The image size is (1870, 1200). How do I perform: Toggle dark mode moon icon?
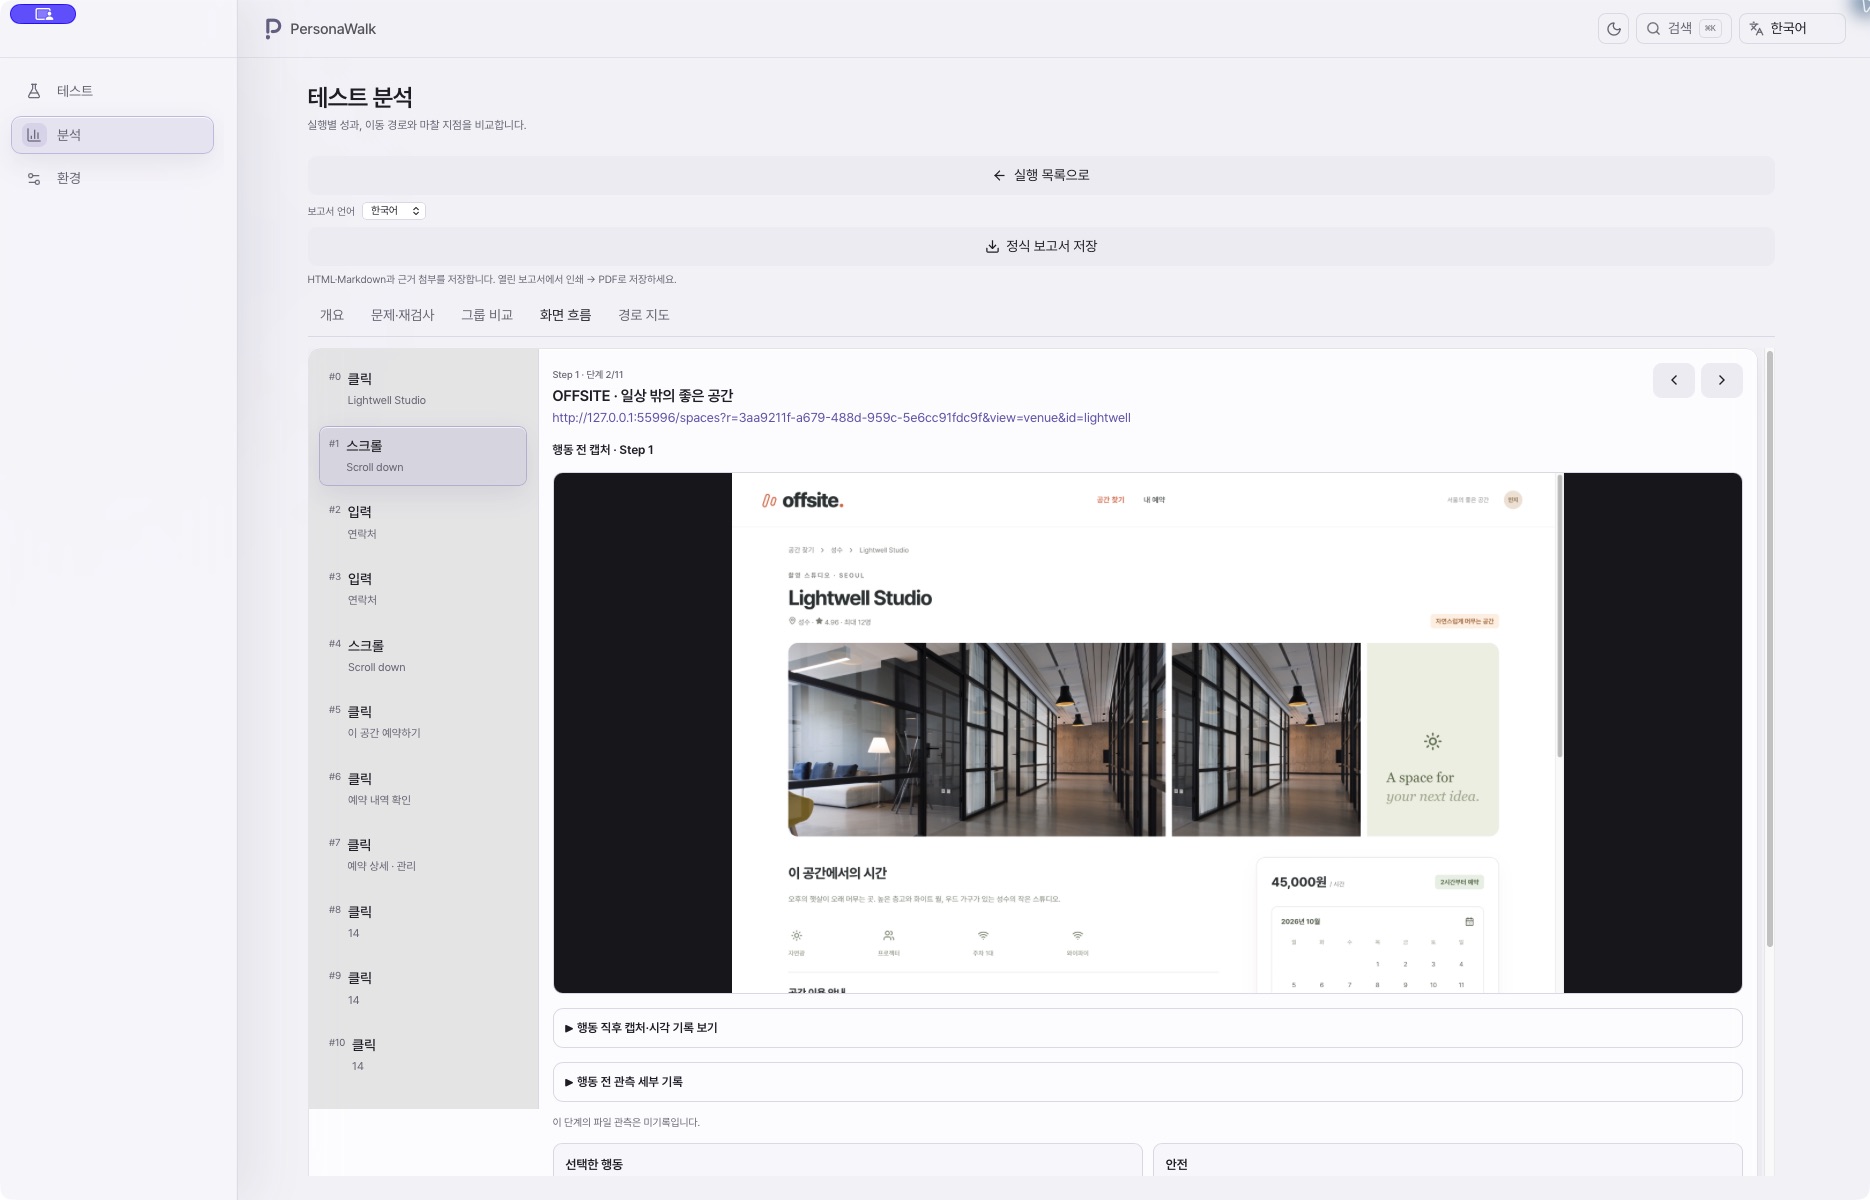pos(1613,29)
